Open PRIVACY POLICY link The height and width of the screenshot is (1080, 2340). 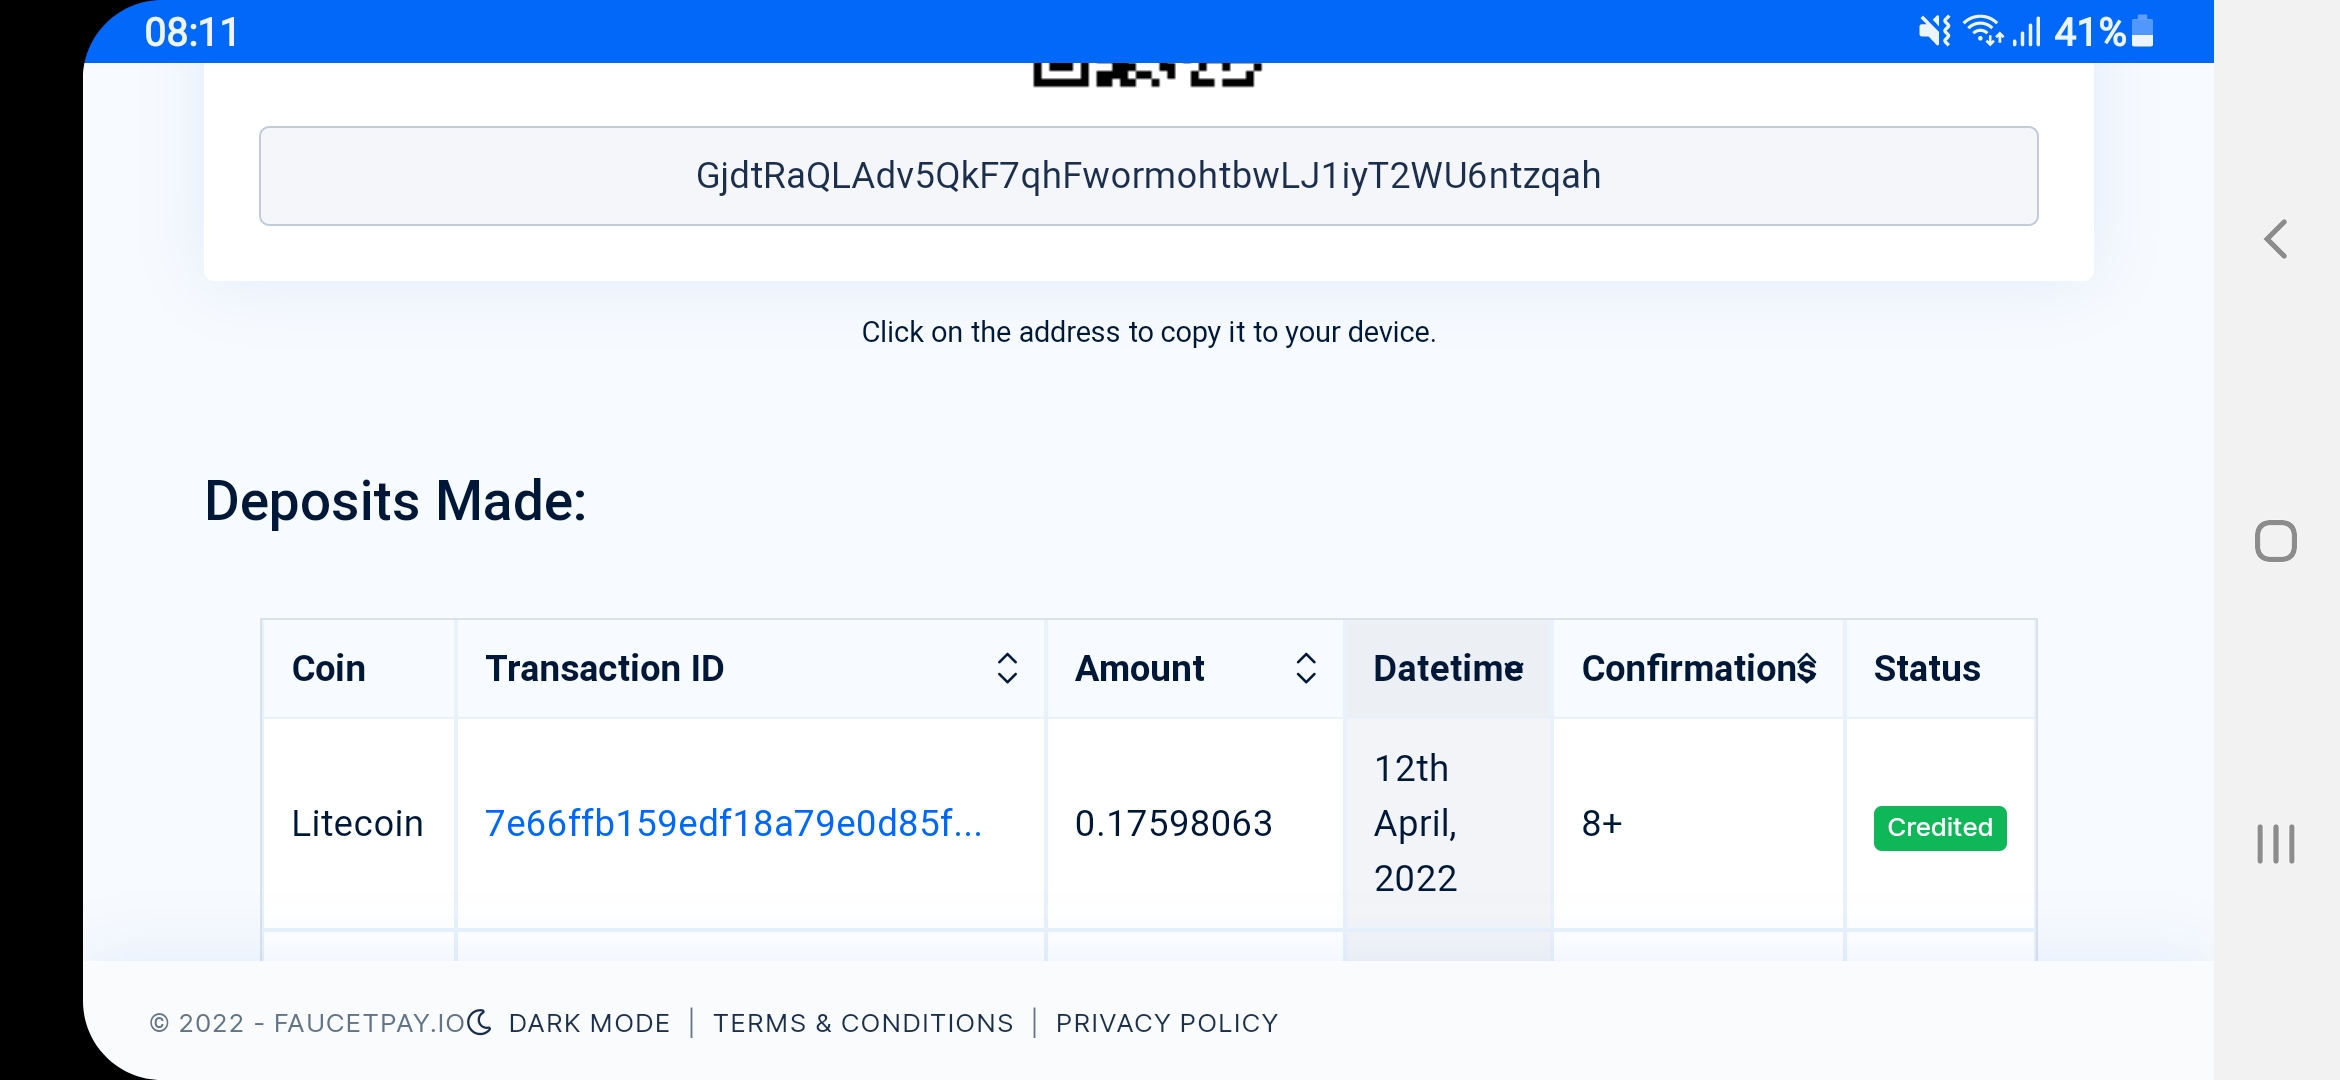click(1167, 1023)
